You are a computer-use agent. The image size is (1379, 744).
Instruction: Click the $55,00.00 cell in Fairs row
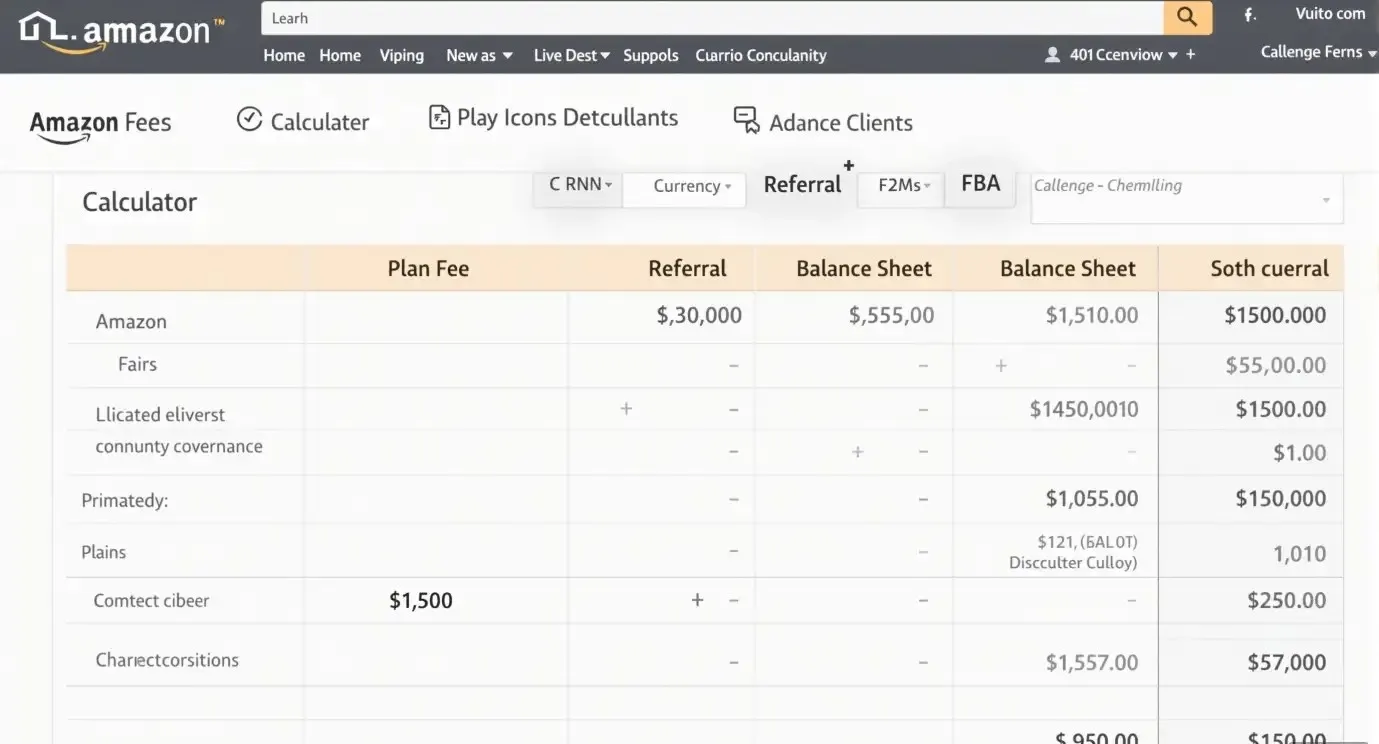pos(1275,365)
